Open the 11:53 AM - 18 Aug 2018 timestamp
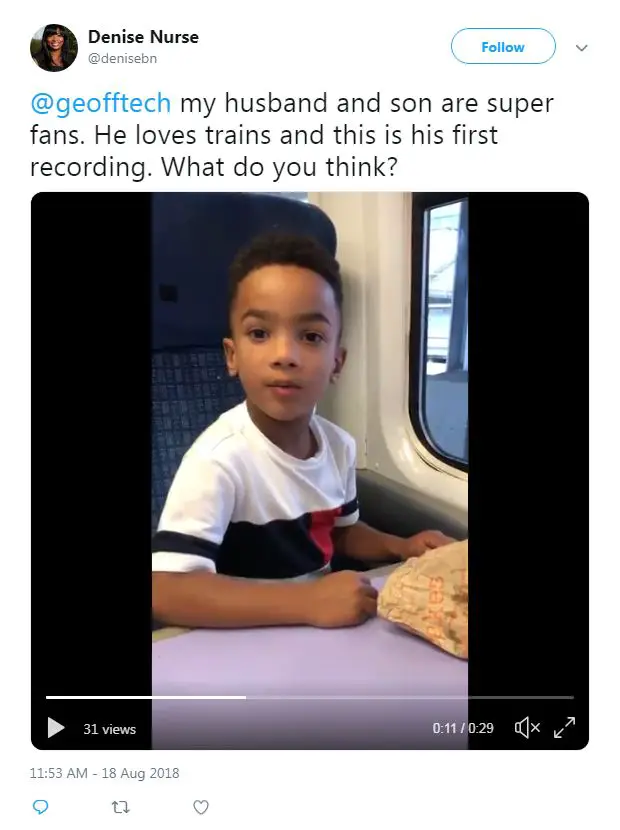Image resolution: width=620 pixels, height=830 pixels. tap(104, 773)
